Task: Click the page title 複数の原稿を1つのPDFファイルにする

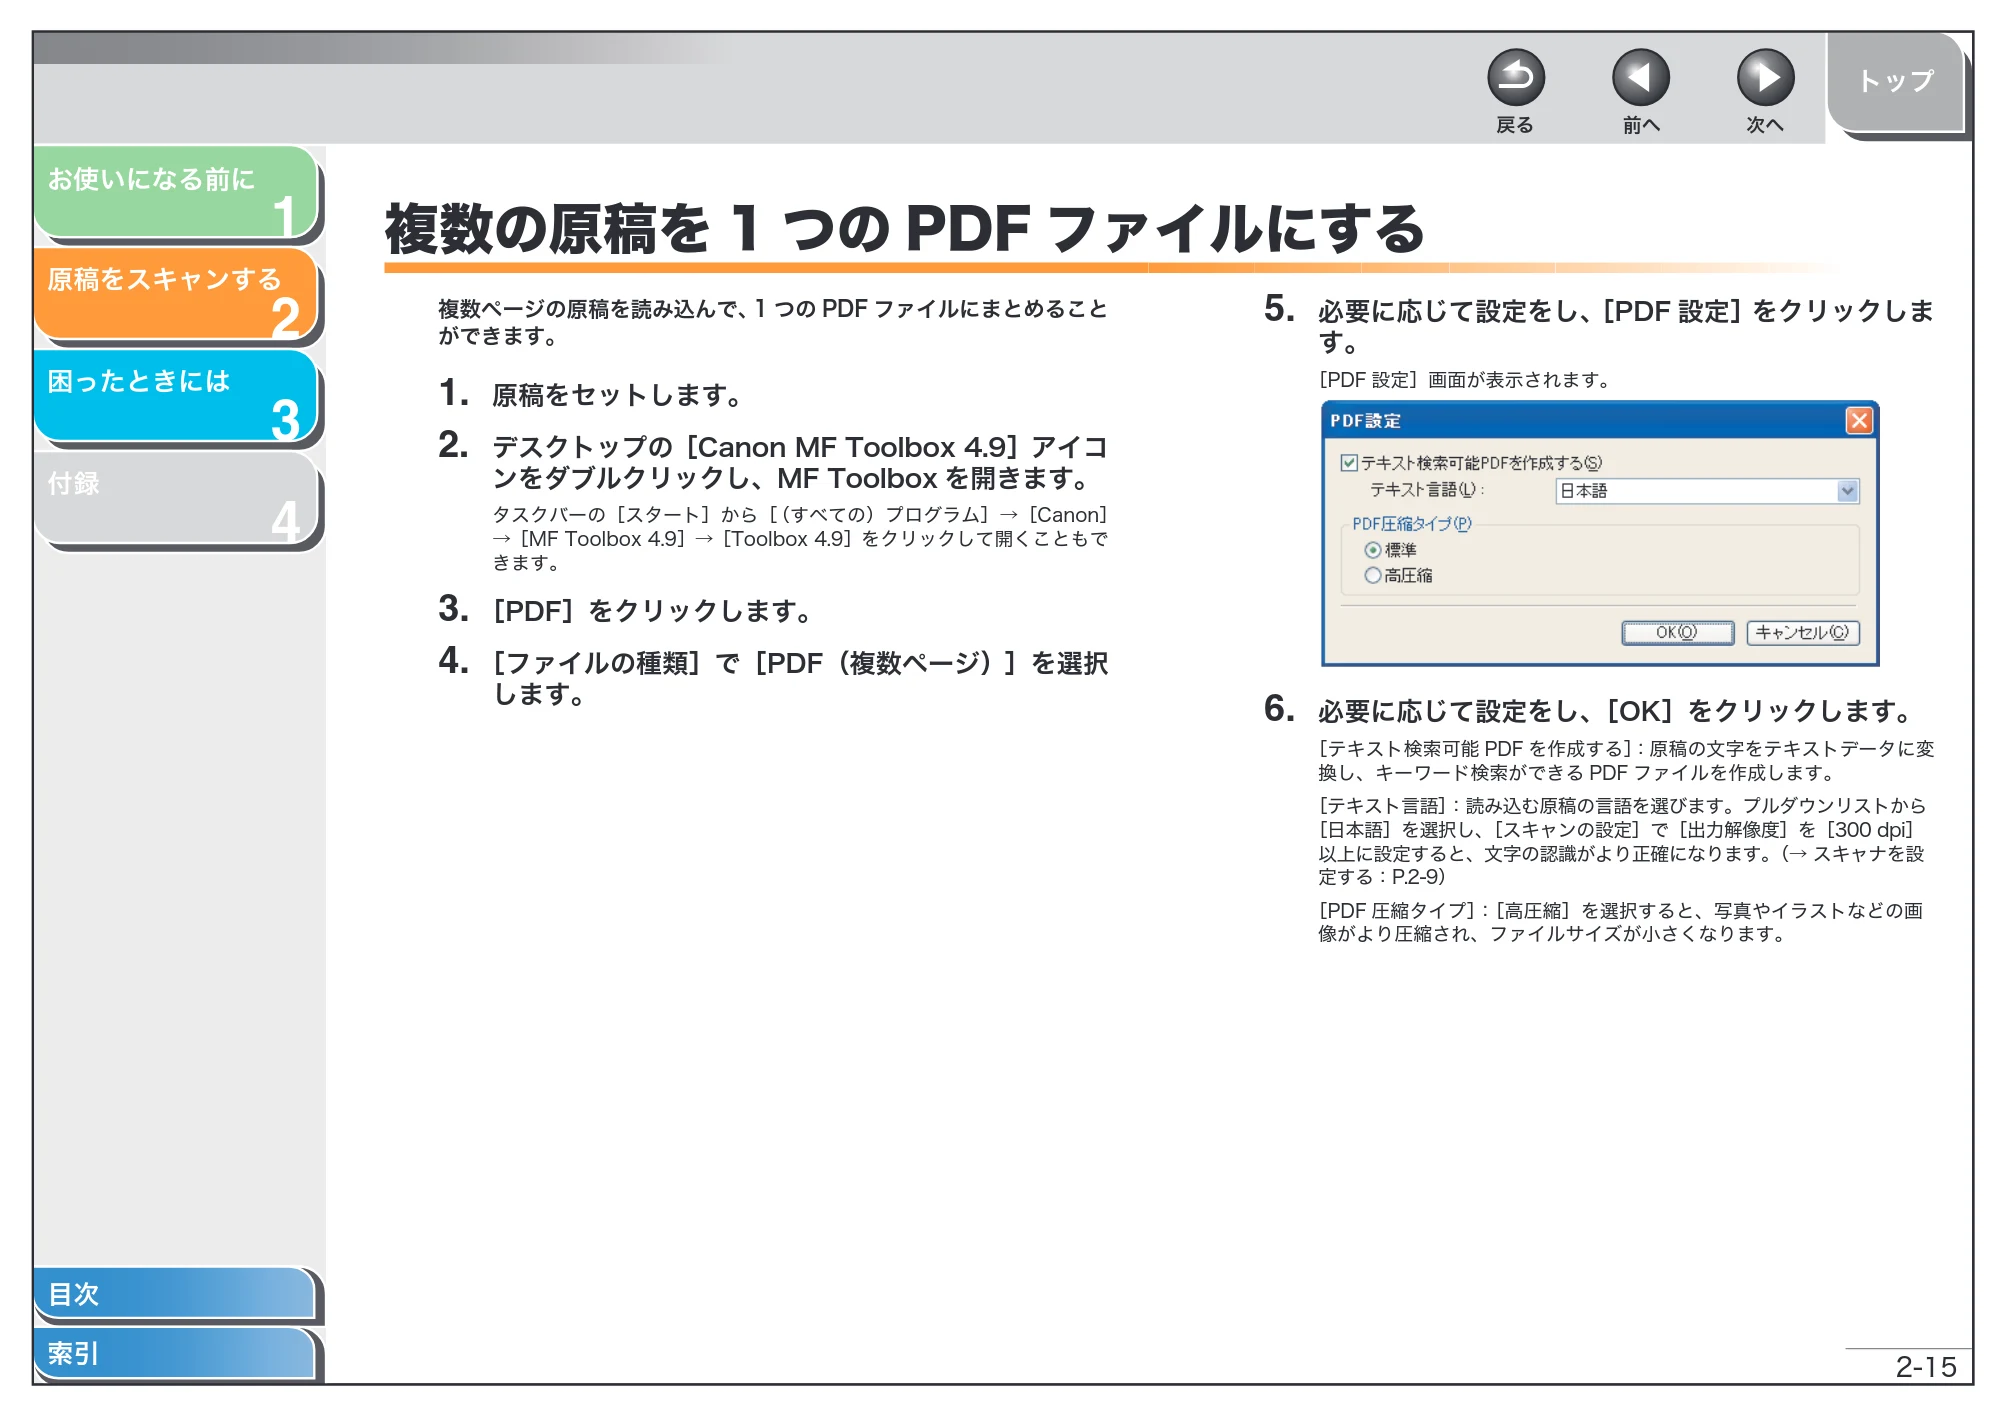Action: click(x=904, y=229)
